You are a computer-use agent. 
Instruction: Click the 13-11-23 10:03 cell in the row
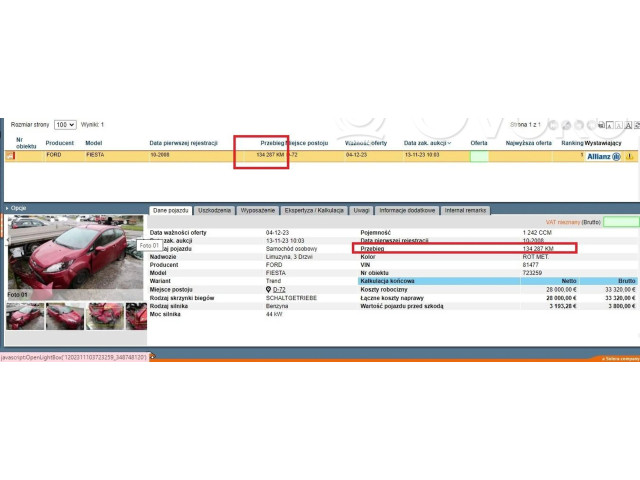click(422, 155)
